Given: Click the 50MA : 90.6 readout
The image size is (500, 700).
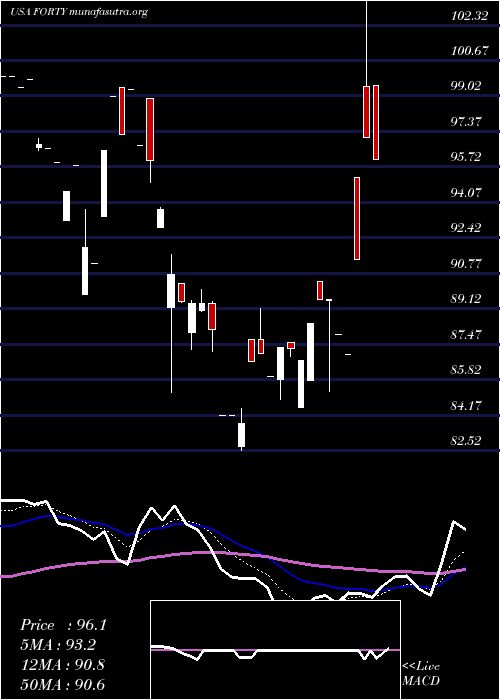Looking at the screenshot, I should pyautogui.click(x=62, y=684).
